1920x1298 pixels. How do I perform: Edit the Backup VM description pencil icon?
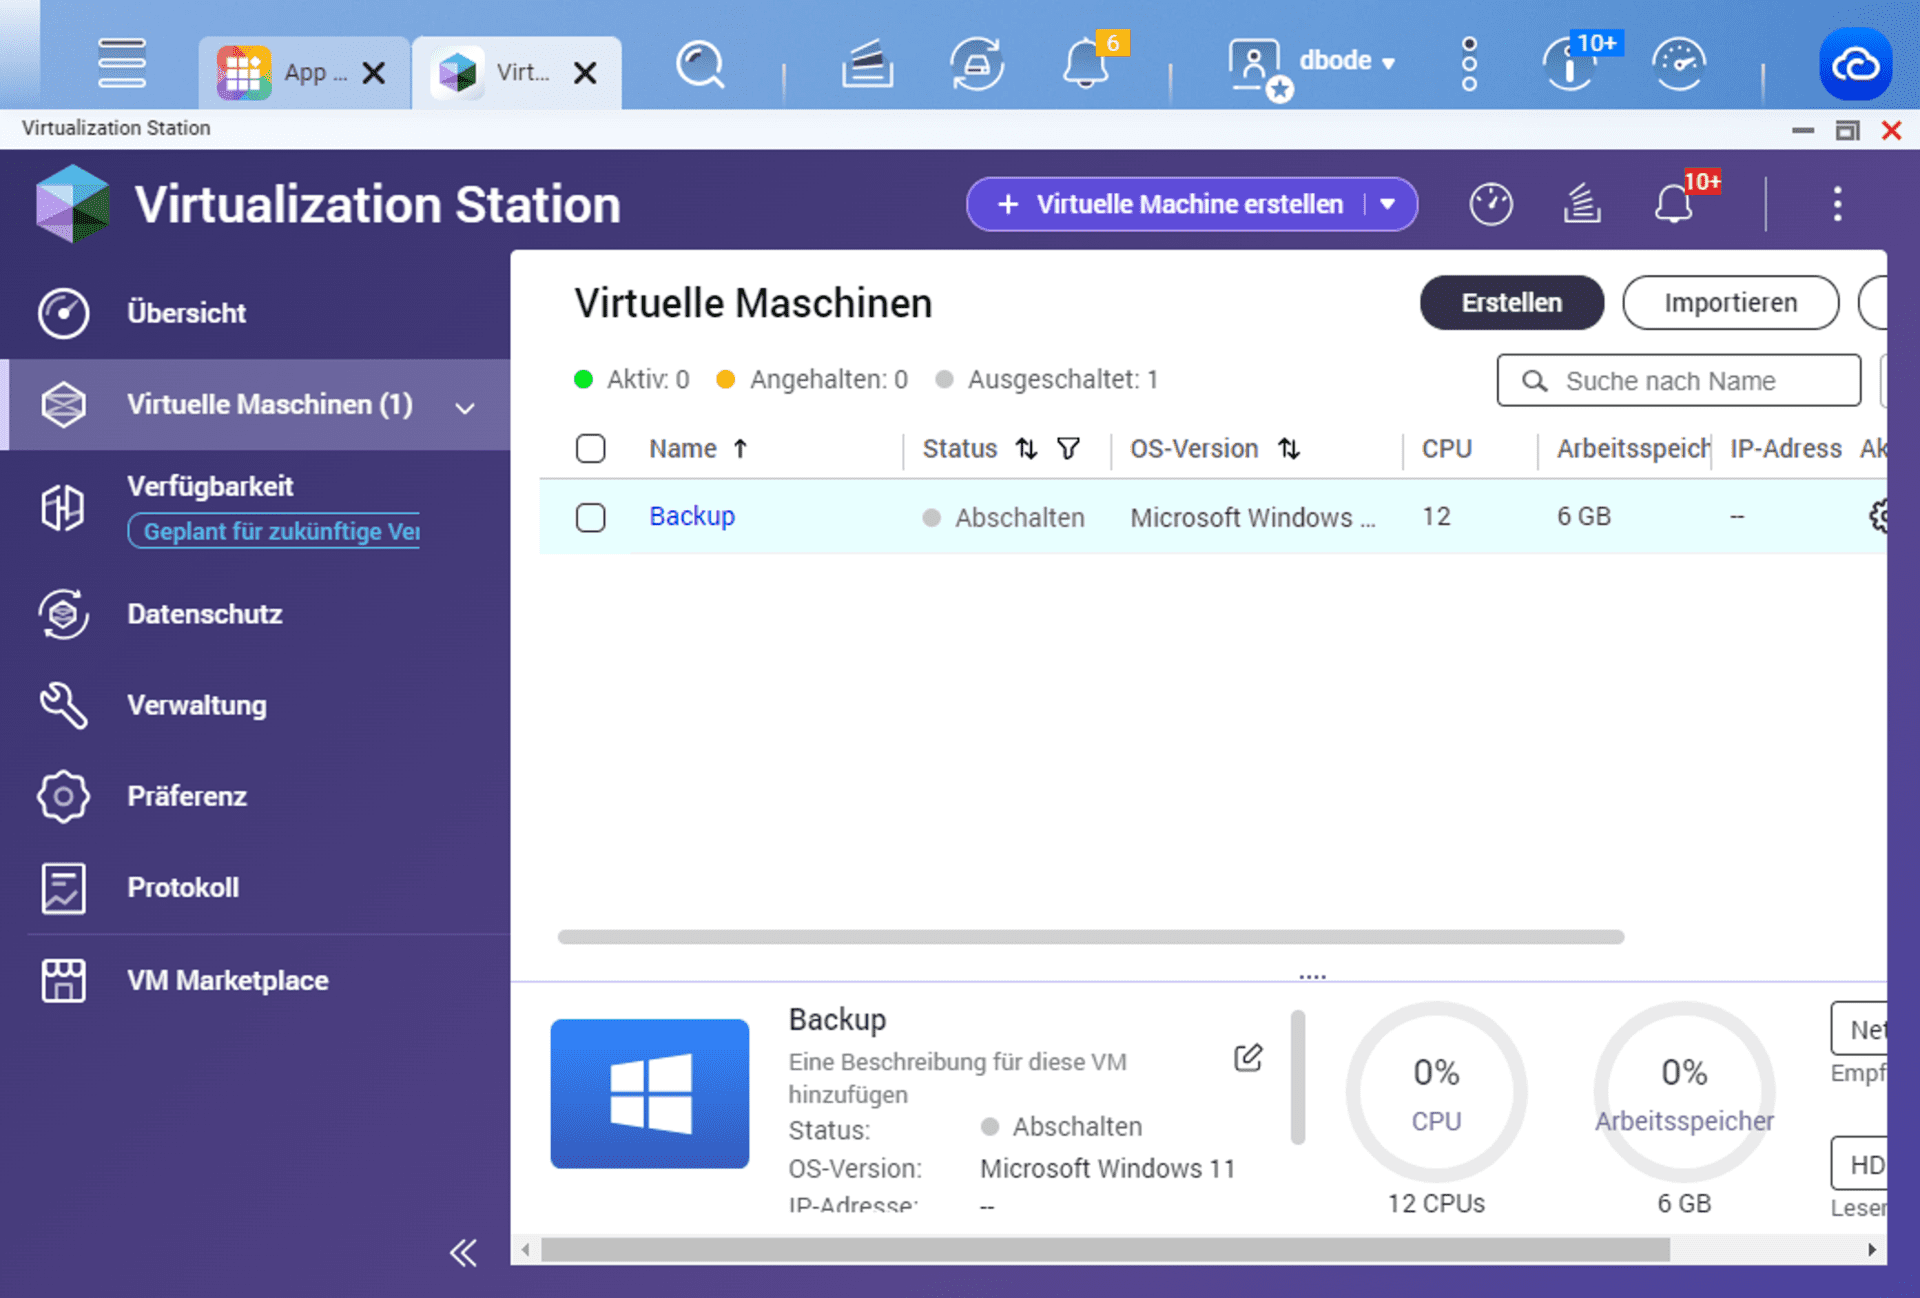click(1248, 1058)
